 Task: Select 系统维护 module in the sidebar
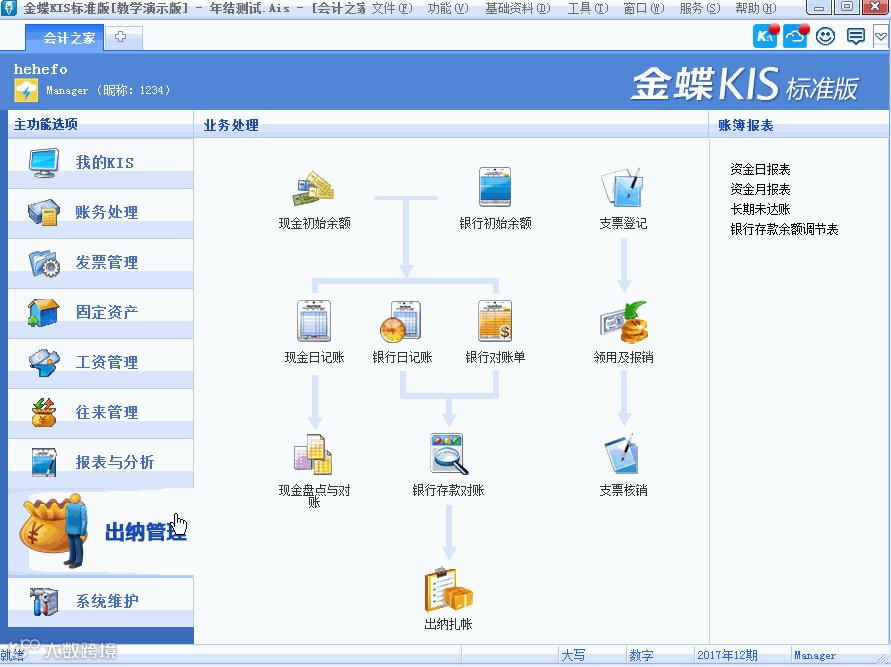(x=101, y=601)
